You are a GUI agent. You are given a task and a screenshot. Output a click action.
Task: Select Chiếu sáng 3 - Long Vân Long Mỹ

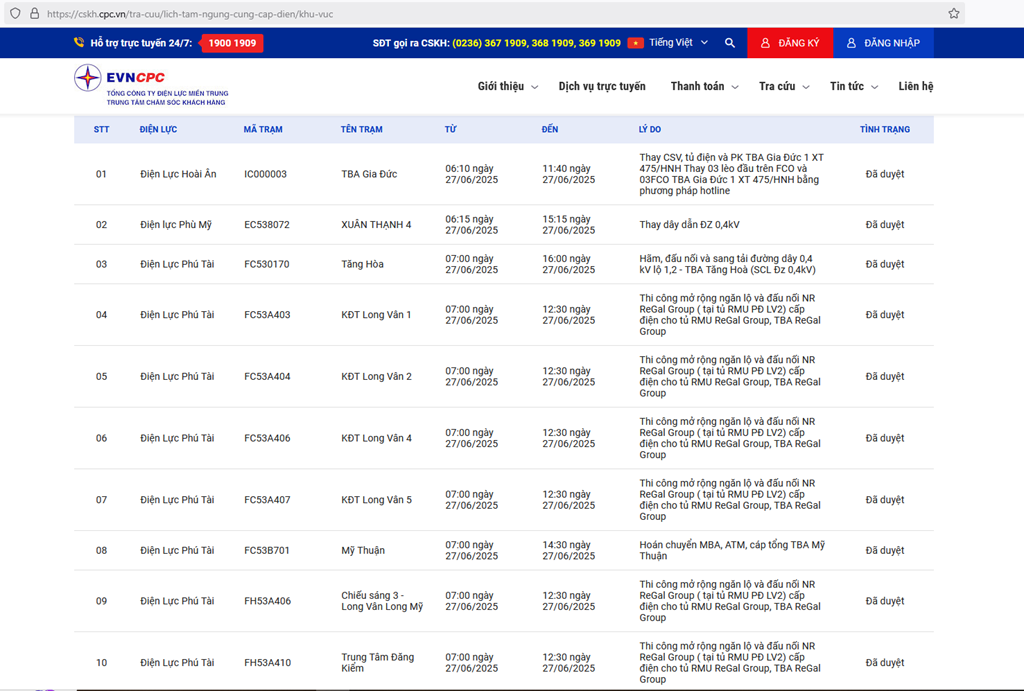tap(382, 601)
